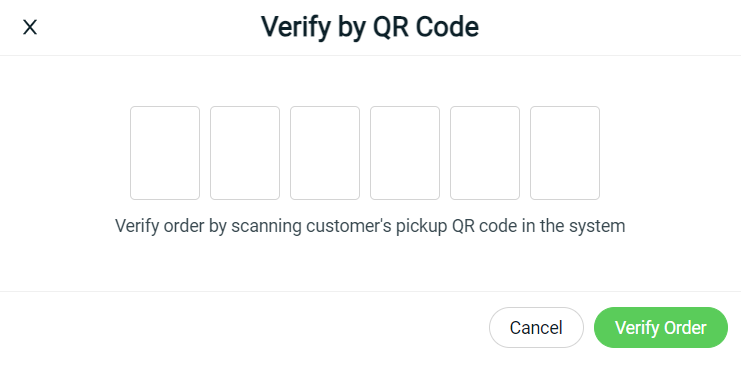Click the word 'customer's' in the instruction
The width and height of the screenshot is (741, 370).
[x=349, y=226]
